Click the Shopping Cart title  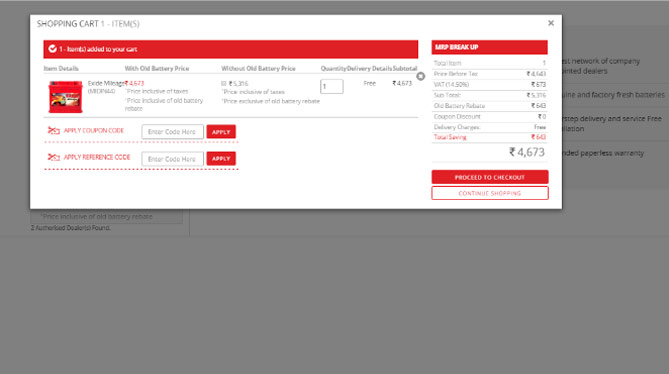coord(88,24)
